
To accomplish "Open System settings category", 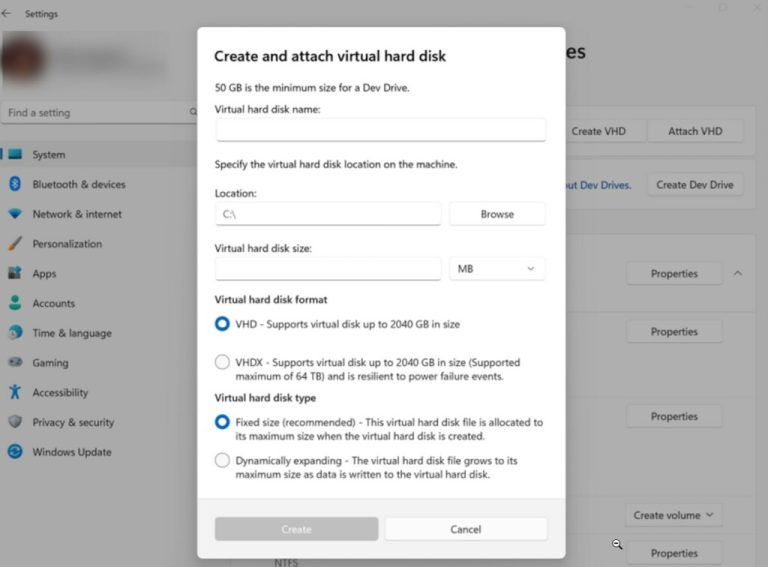I will tap(98, 154).
